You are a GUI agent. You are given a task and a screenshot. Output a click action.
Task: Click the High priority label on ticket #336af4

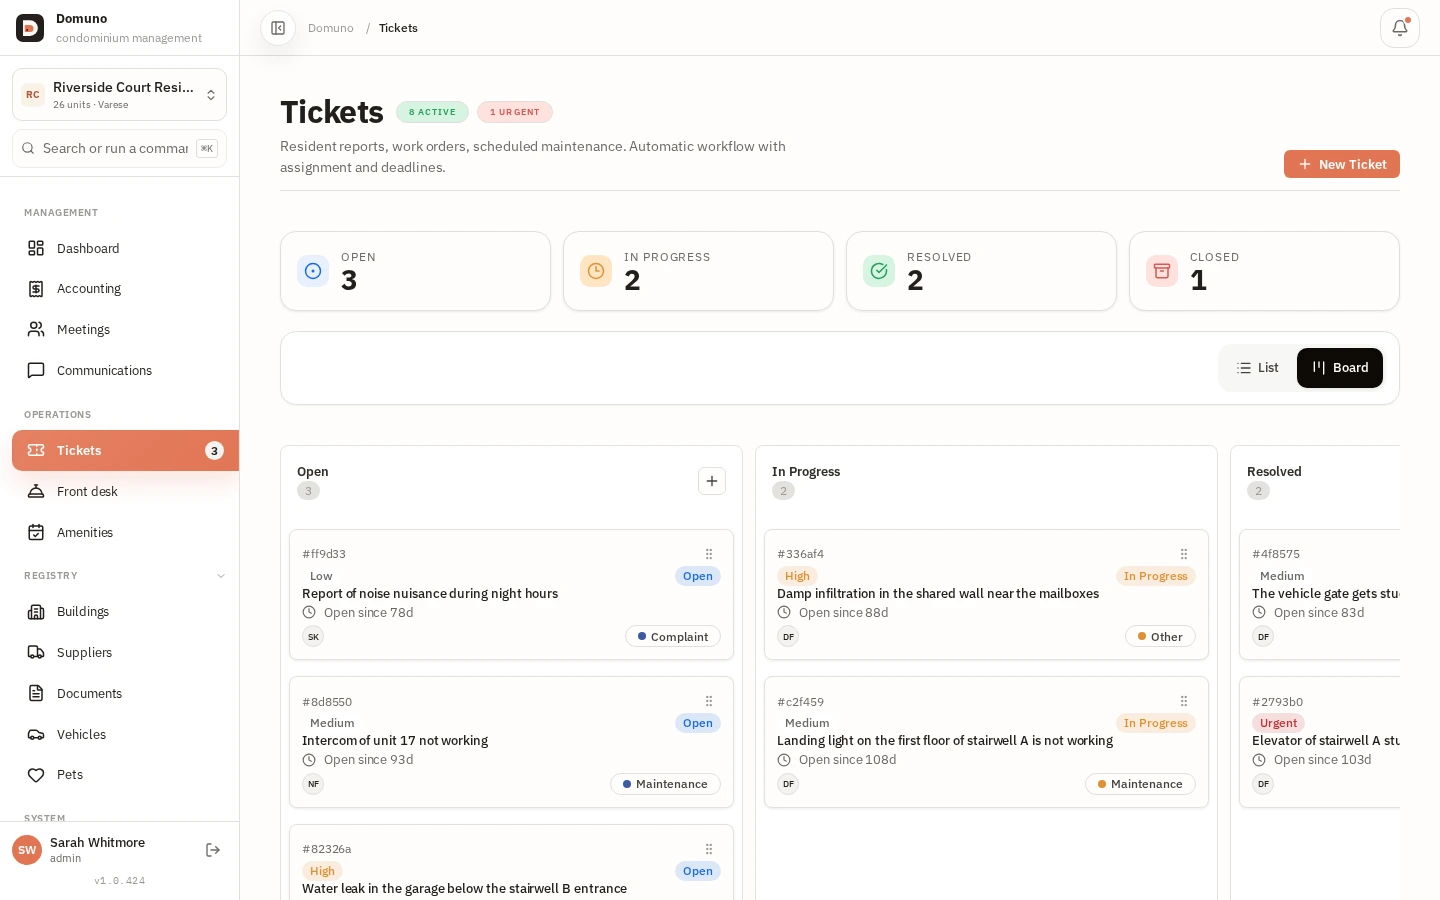click(797, 576)
